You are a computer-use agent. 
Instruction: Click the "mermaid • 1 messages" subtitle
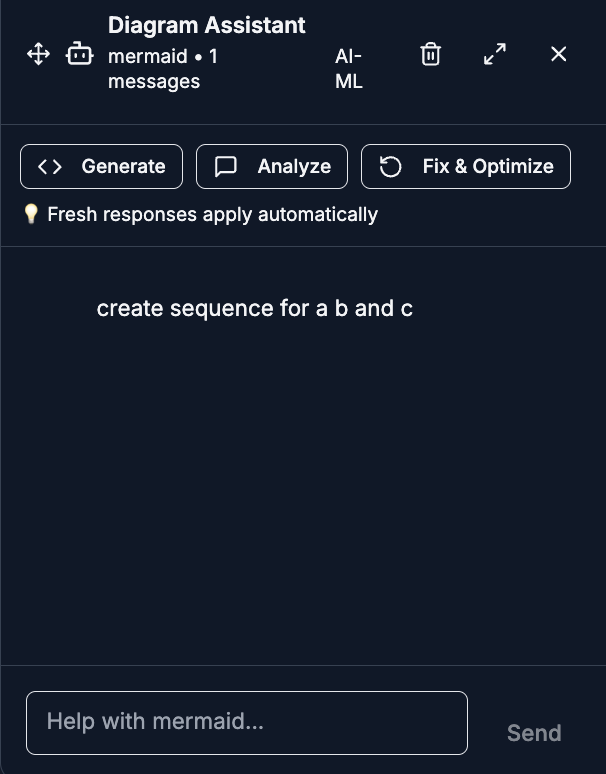[x=163, y=69]
